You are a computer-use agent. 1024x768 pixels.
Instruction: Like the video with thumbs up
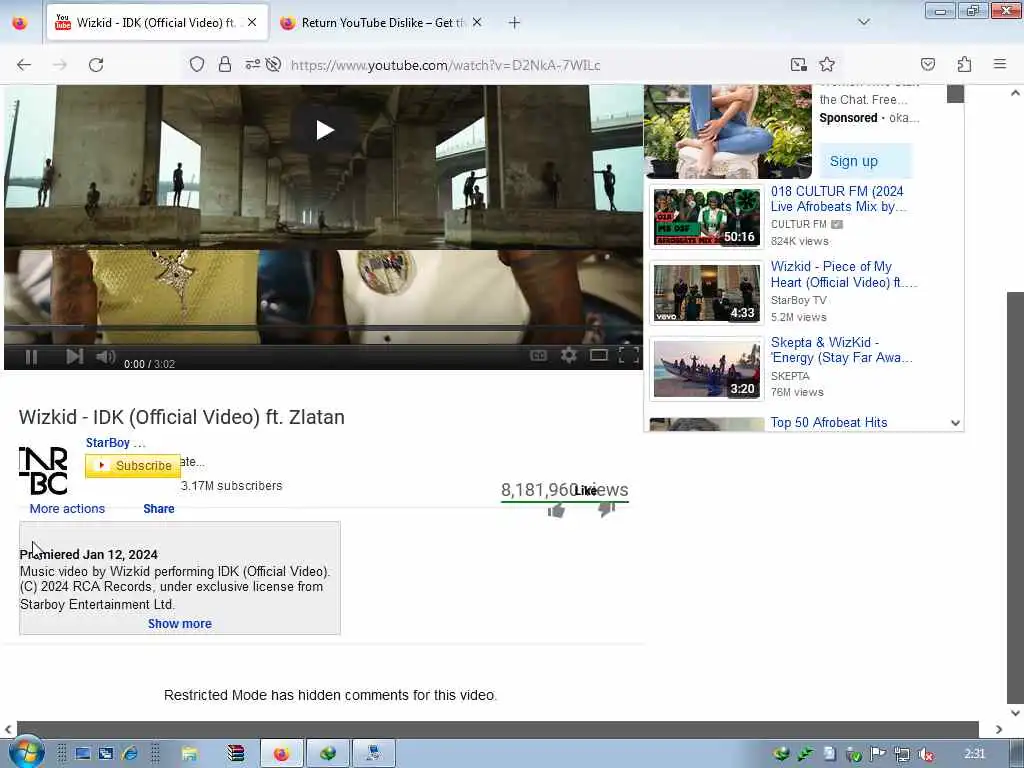(x=556, y=511)
